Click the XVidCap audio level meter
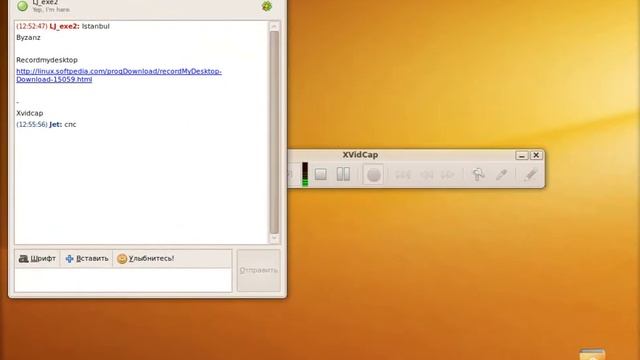640x360 pixels. (305, 174)
